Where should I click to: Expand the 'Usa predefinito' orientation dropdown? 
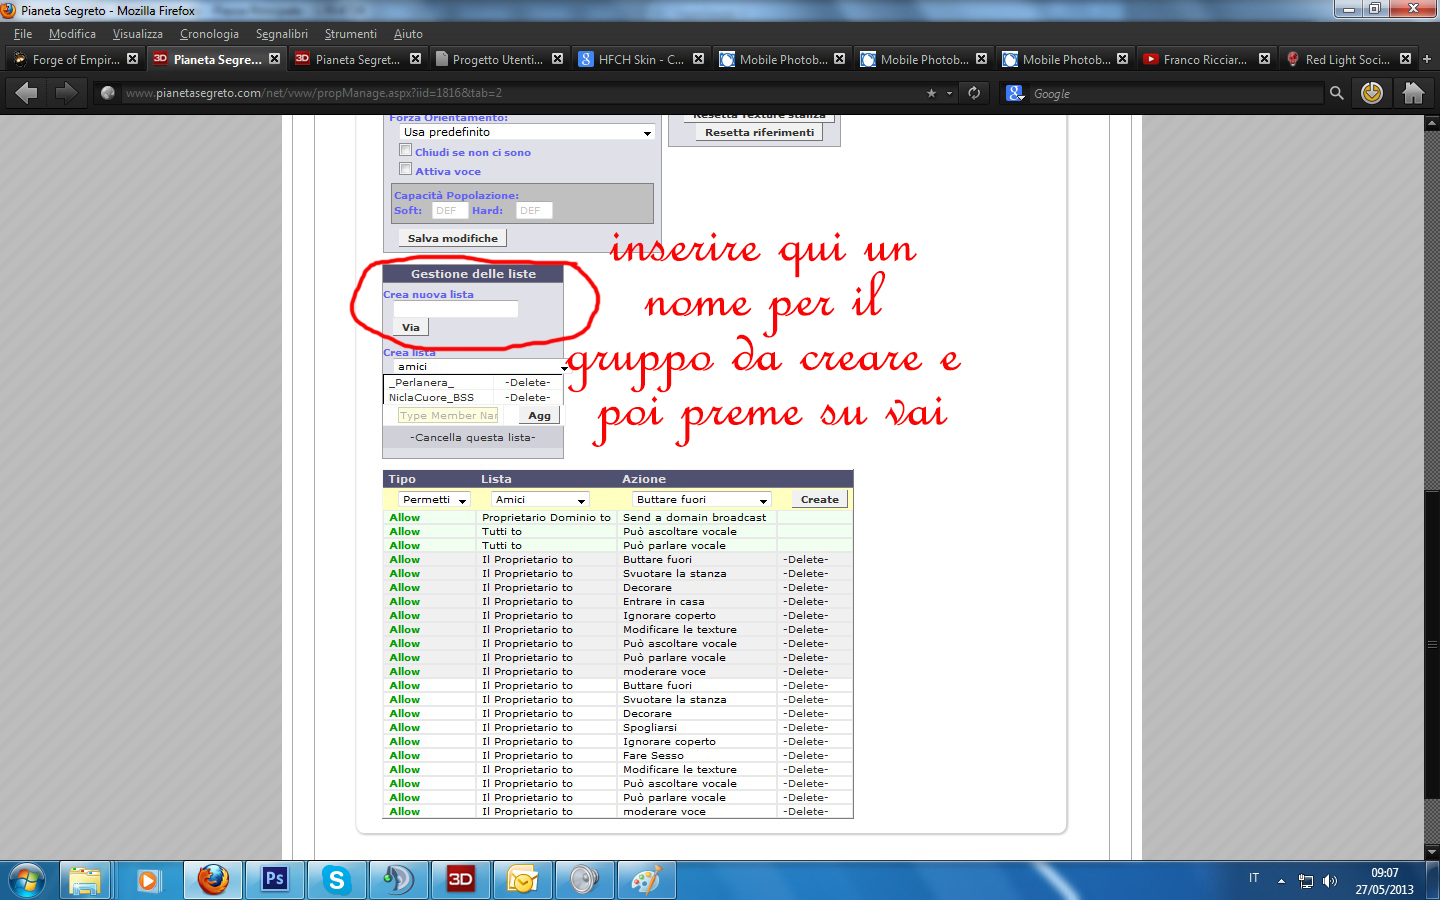tap(527, 132)
